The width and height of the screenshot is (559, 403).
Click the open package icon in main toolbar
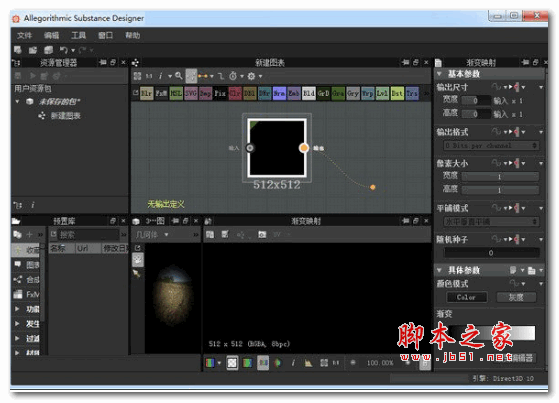coord(33,50)
